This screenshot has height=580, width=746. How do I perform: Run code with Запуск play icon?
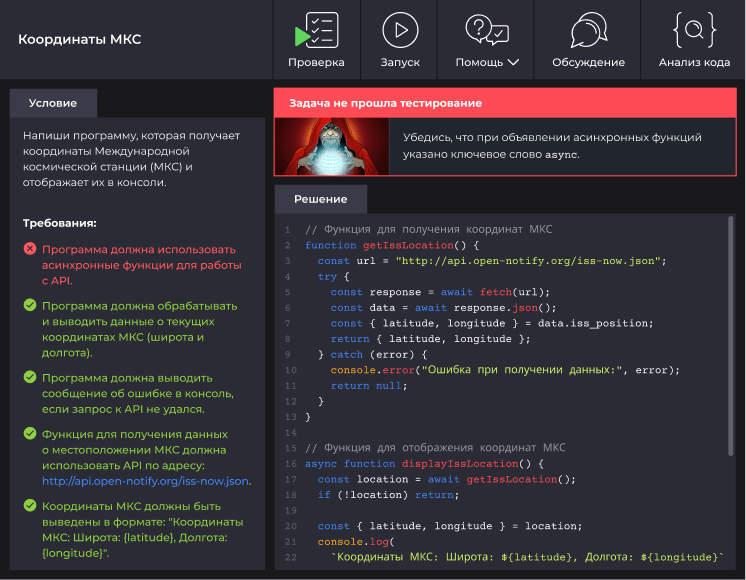(400, 30)
